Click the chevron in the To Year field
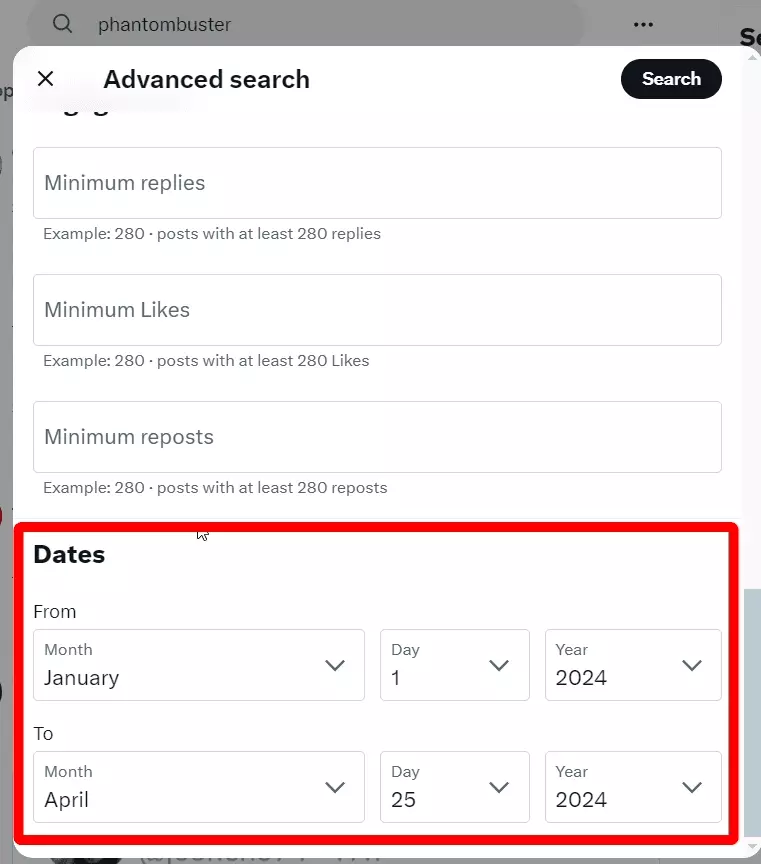Screen dimensions: 761x864 [691, 788]
